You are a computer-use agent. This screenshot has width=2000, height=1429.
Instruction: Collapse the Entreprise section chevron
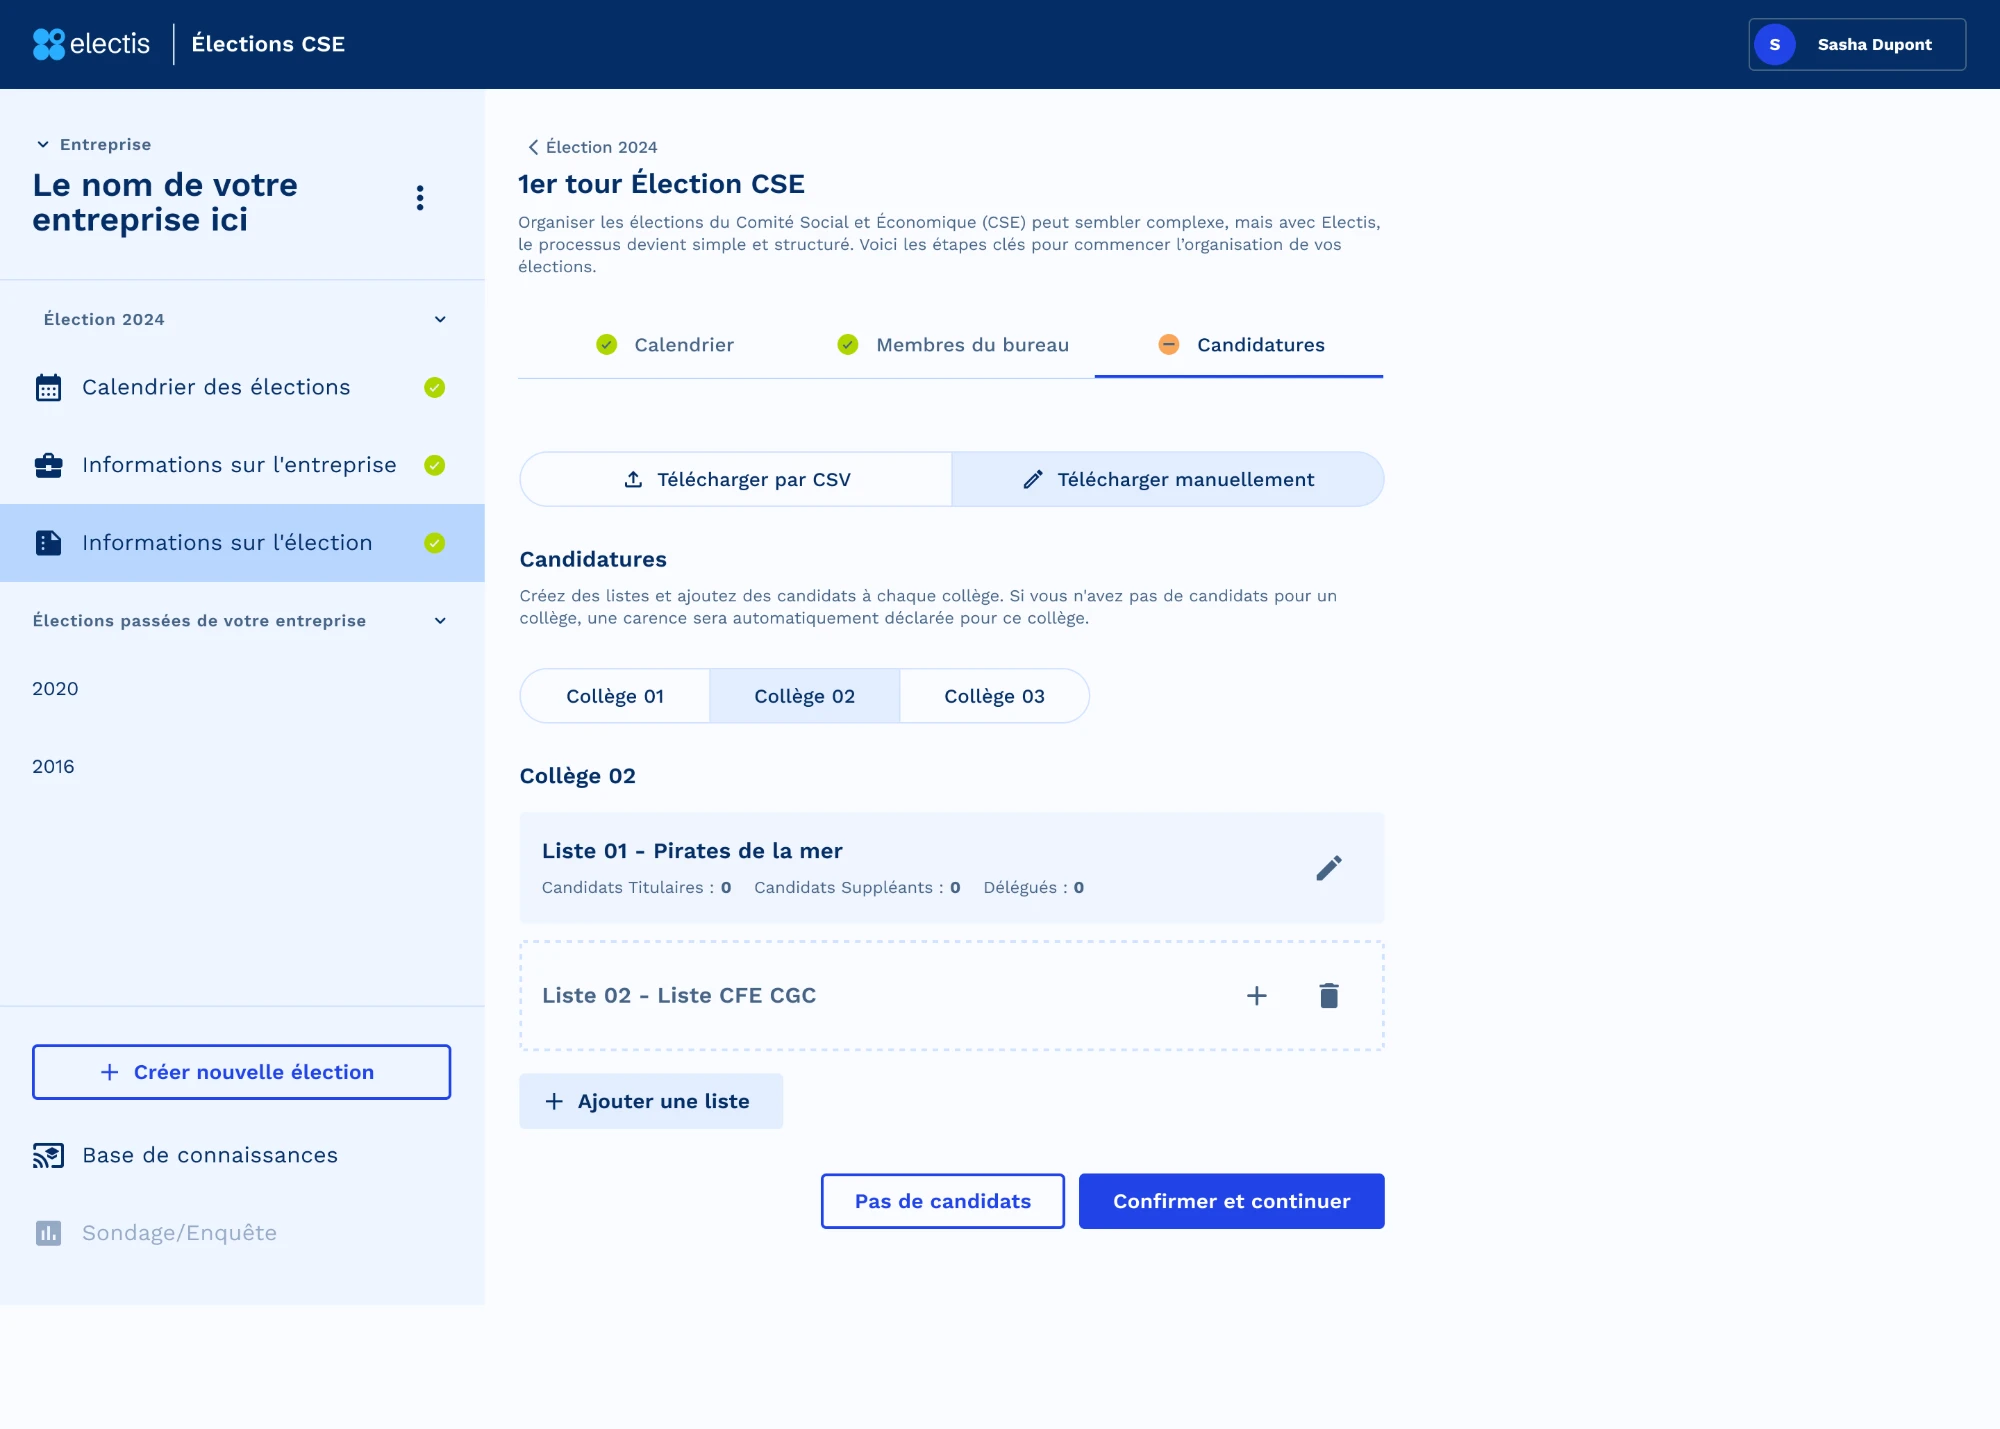[x=43, y=145]
